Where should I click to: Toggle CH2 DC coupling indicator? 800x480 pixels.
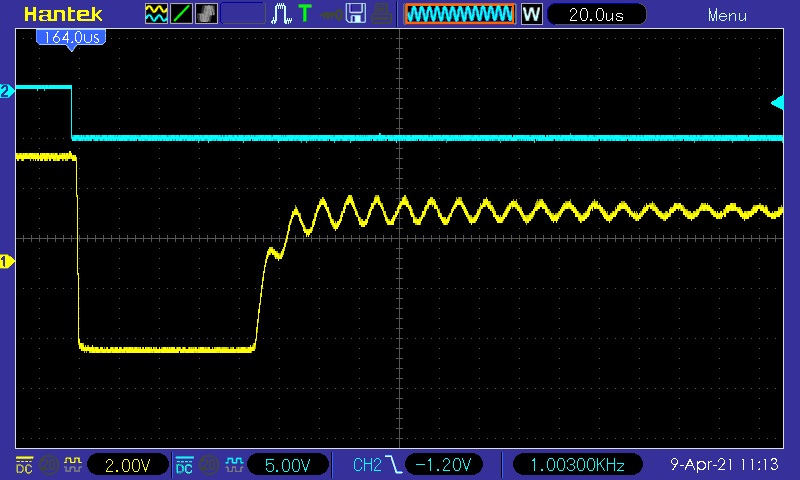pos(184,465)
